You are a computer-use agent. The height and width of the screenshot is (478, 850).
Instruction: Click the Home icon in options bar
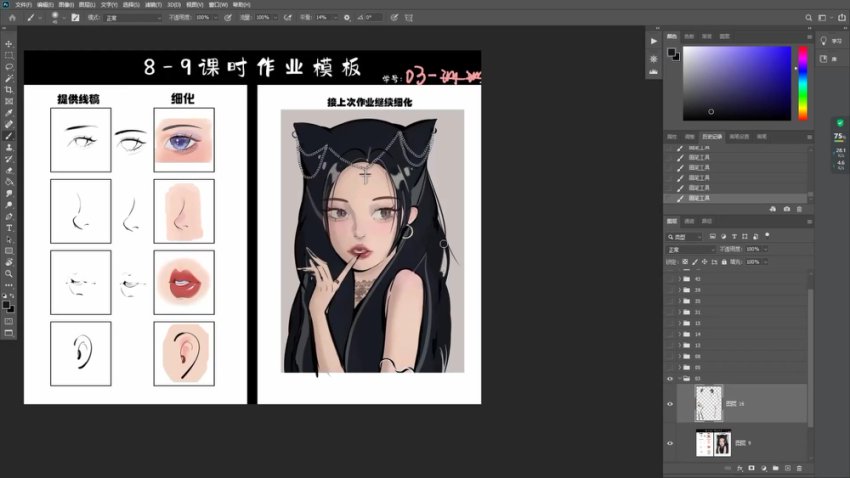pyautogui.click(x=12, y=18)
